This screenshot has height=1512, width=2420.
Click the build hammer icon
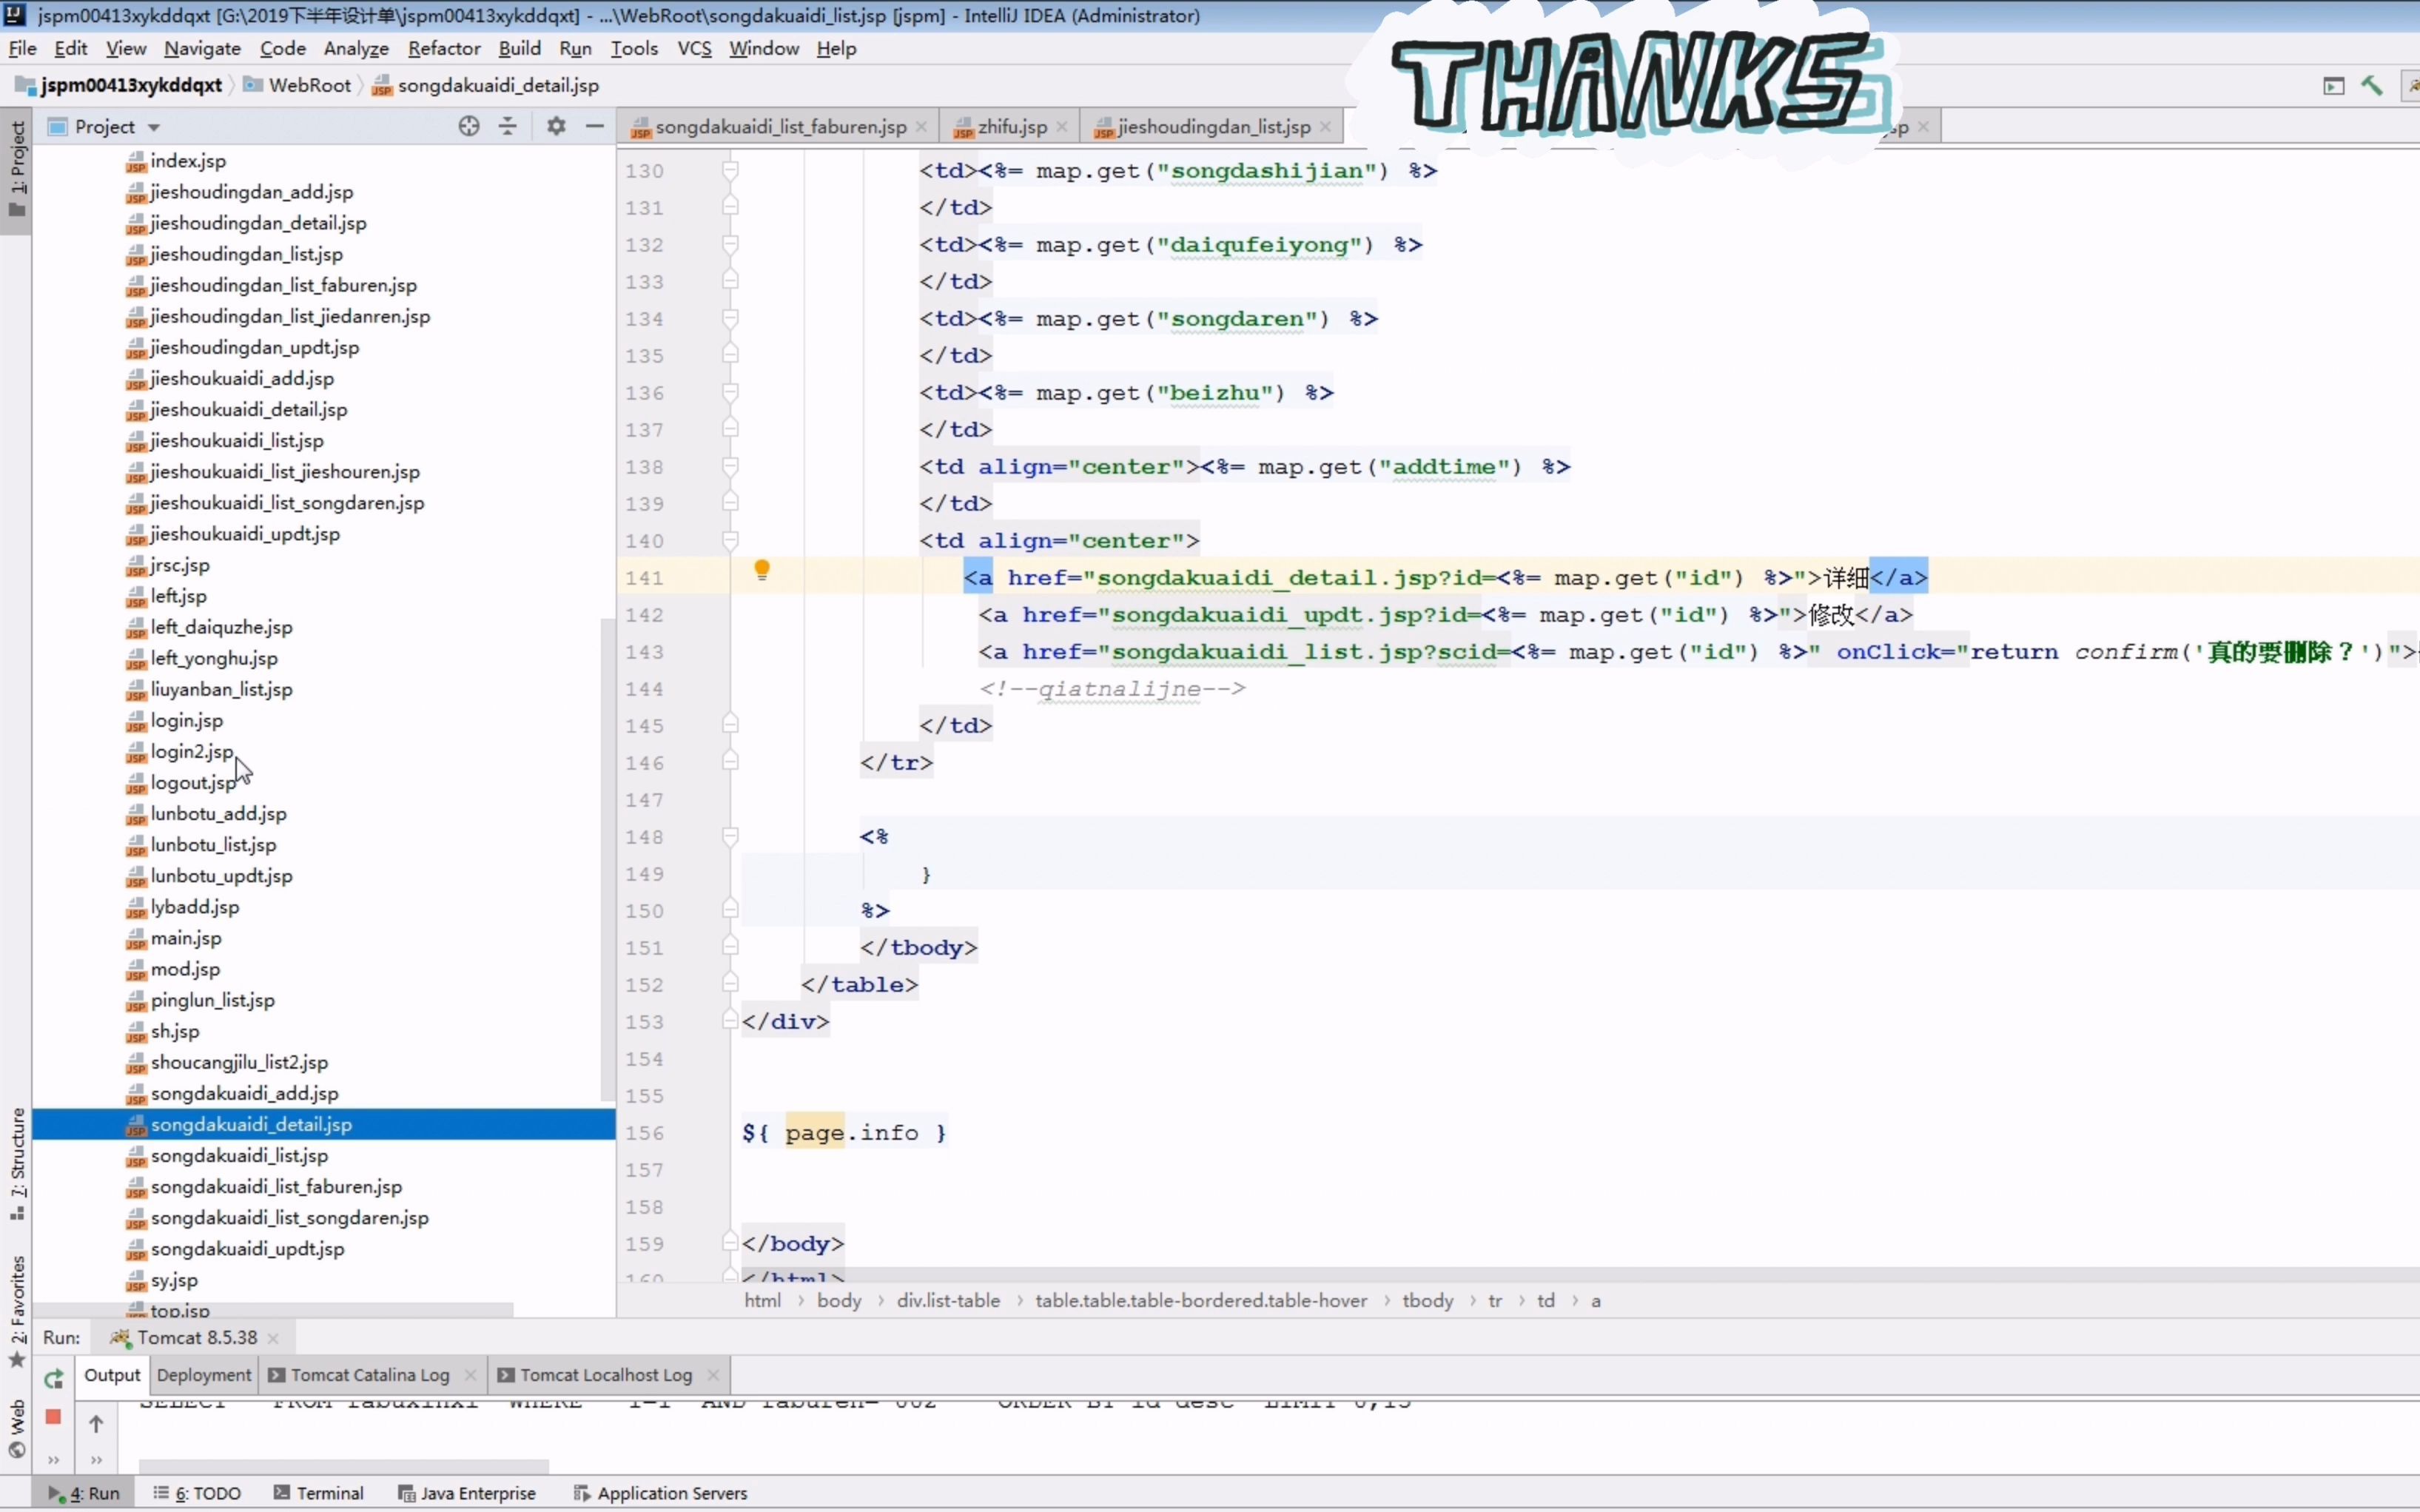2372,86
